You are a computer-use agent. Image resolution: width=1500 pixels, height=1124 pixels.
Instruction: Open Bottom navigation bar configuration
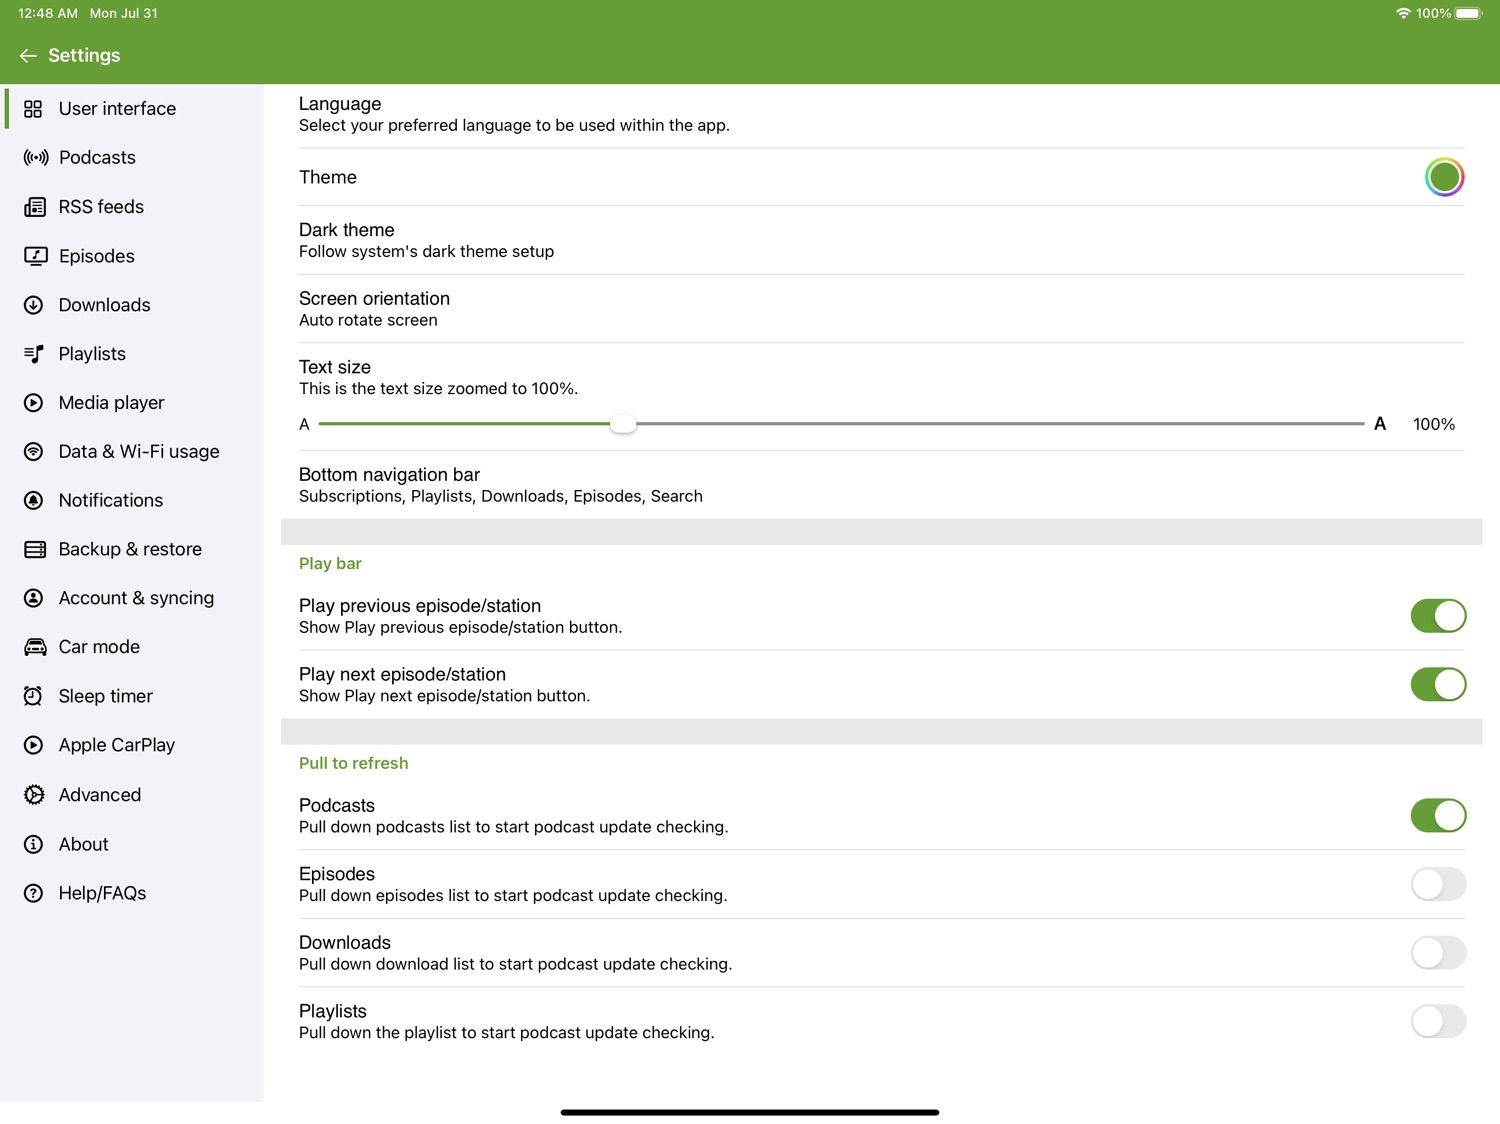tap(881, 485)
